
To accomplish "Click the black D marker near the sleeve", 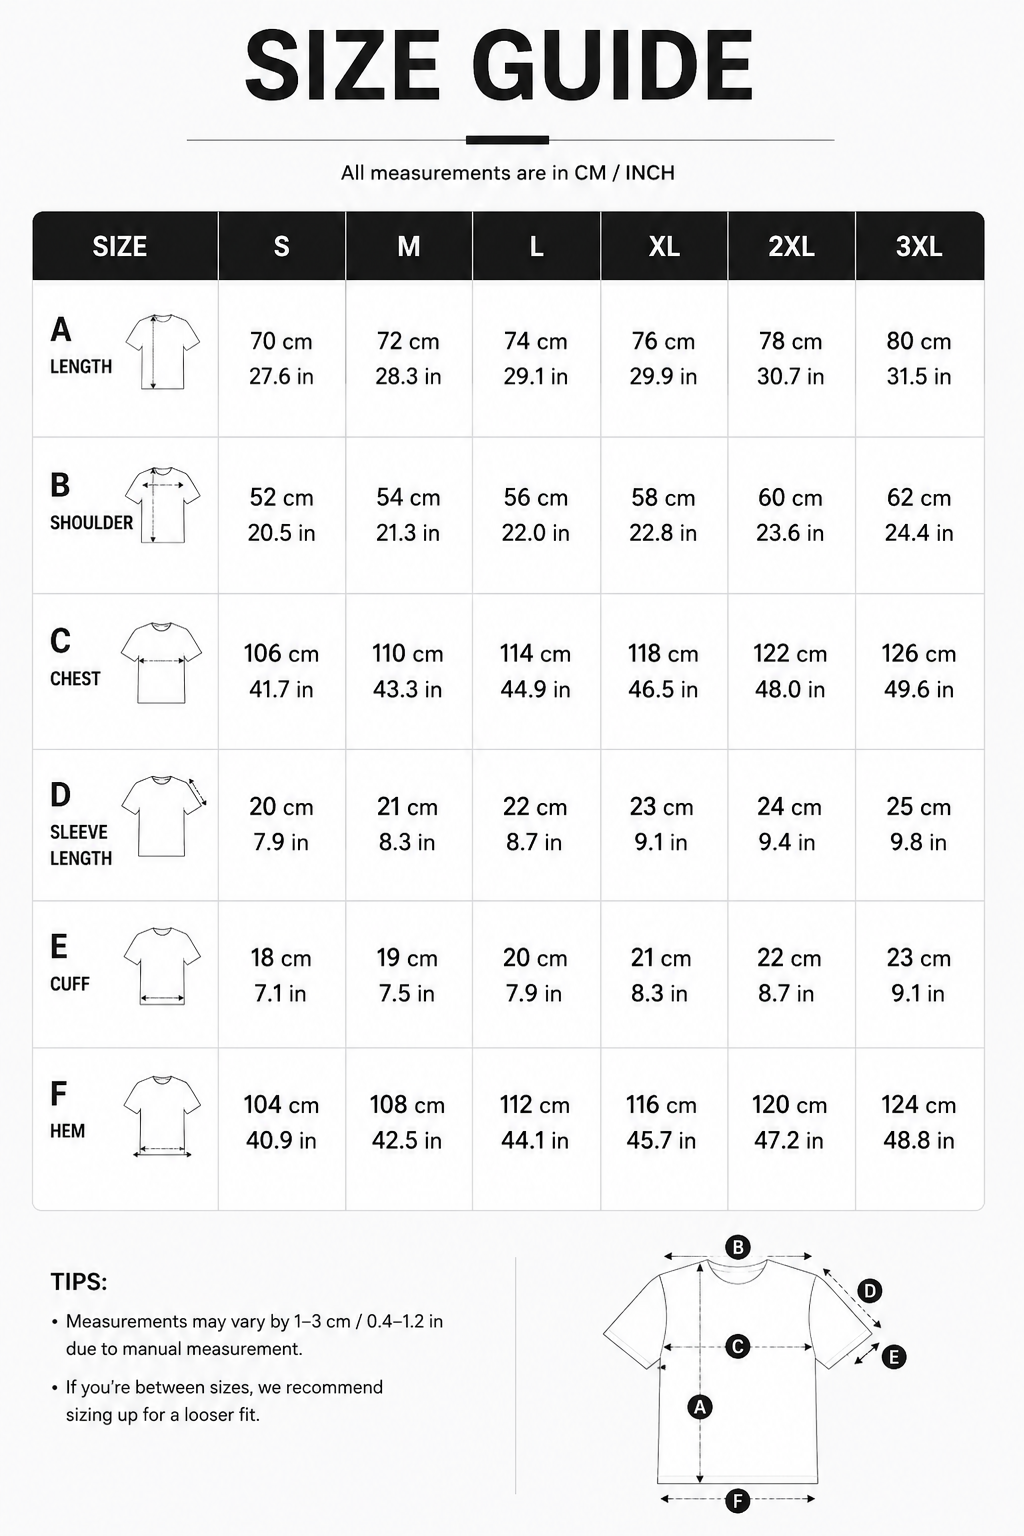I will pos(870,1291).
